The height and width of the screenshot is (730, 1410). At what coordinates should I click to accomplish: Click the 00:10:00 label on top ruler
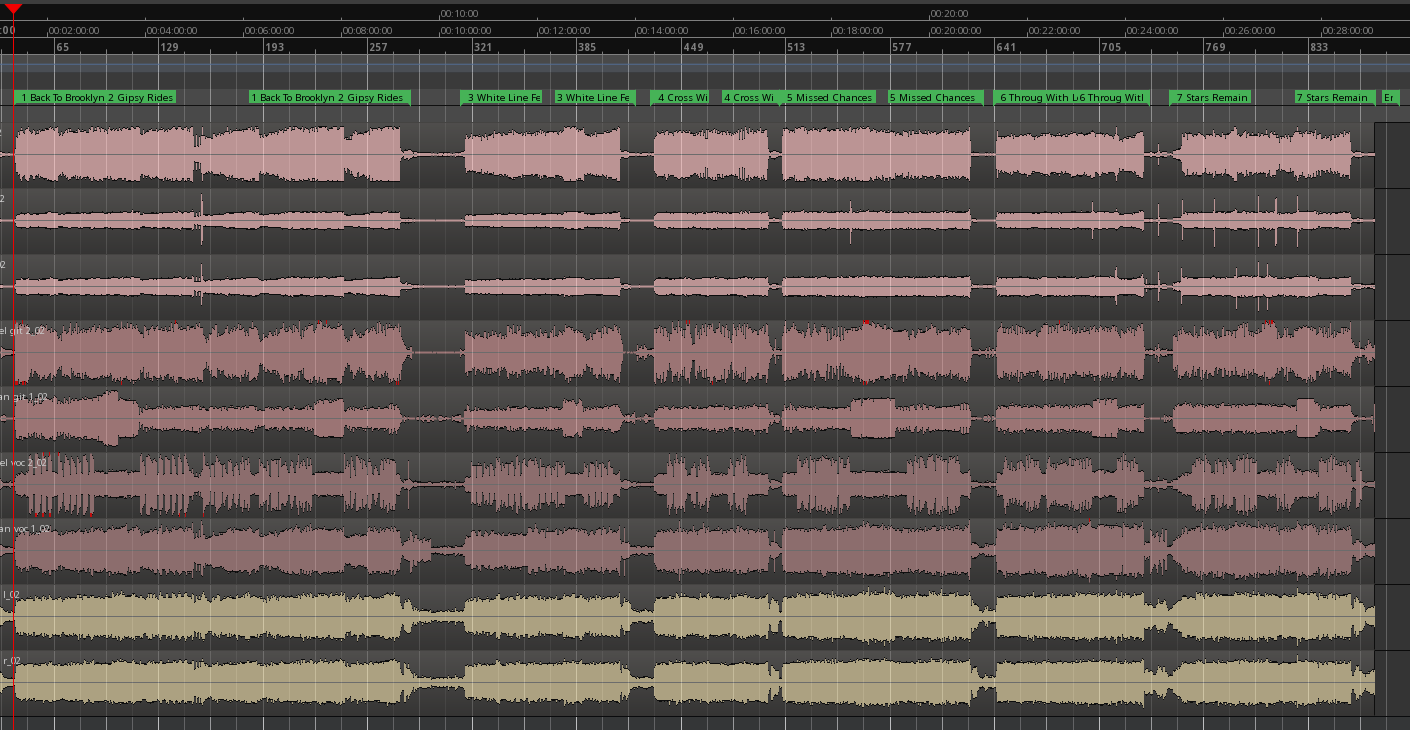460,14
